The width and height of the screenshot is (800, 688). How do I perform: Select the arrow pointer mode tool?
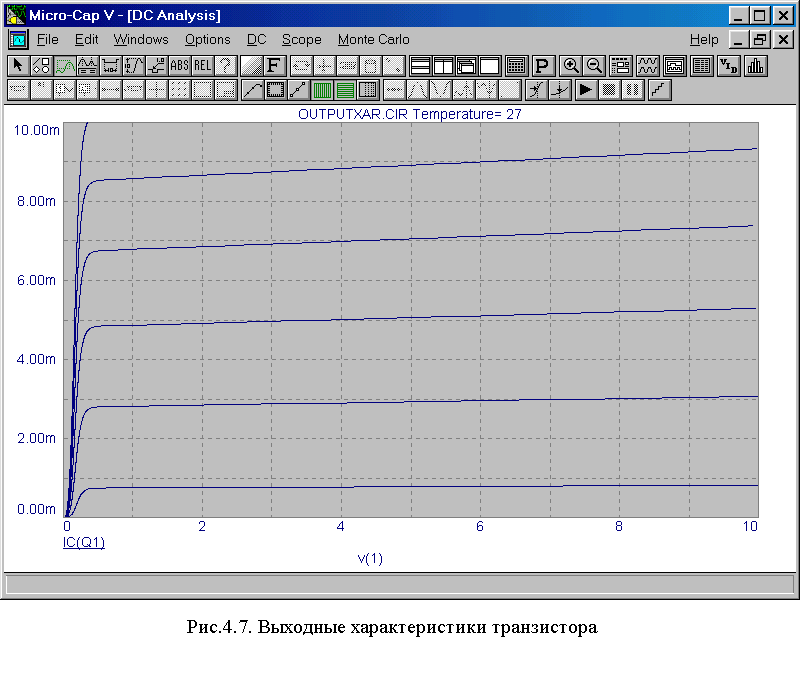tap(18, 66)
